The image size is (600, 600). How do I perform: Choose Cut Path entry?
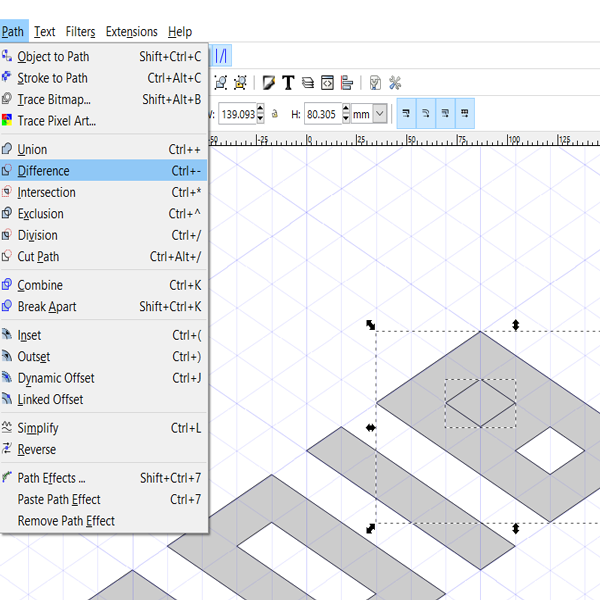[x=103, y=256]
